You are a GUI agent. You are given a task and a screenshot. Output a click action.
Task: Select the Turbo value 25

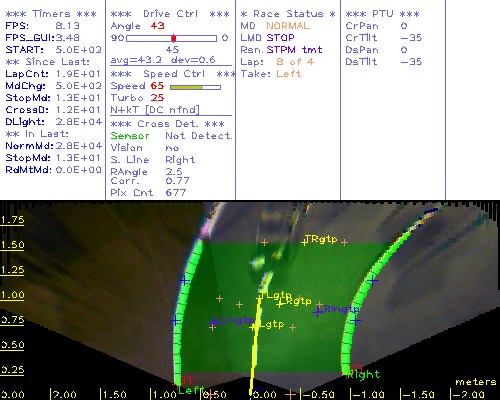point(157,98)
